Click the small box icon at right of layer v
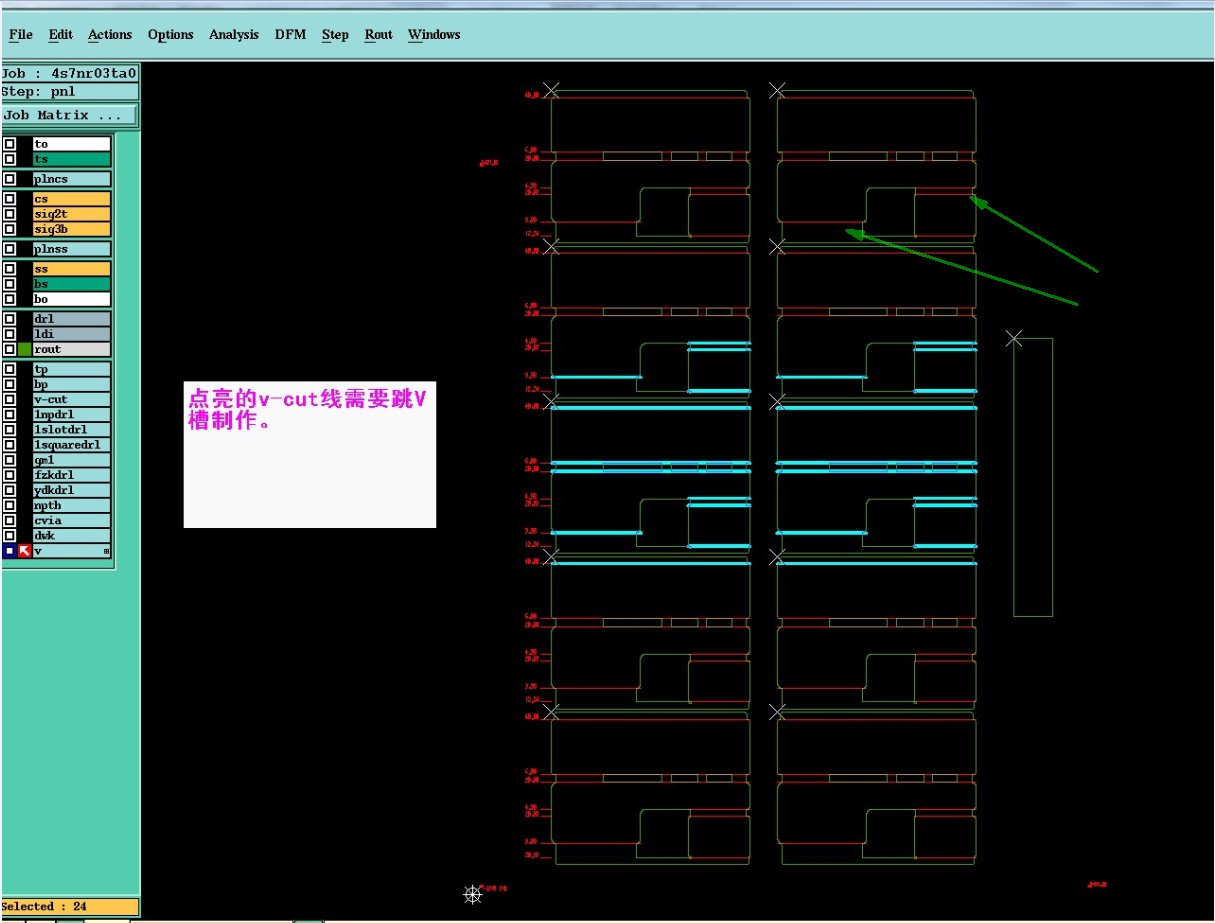The height and width of the screenshot is (923, 1215). click(x=106, y=552)
